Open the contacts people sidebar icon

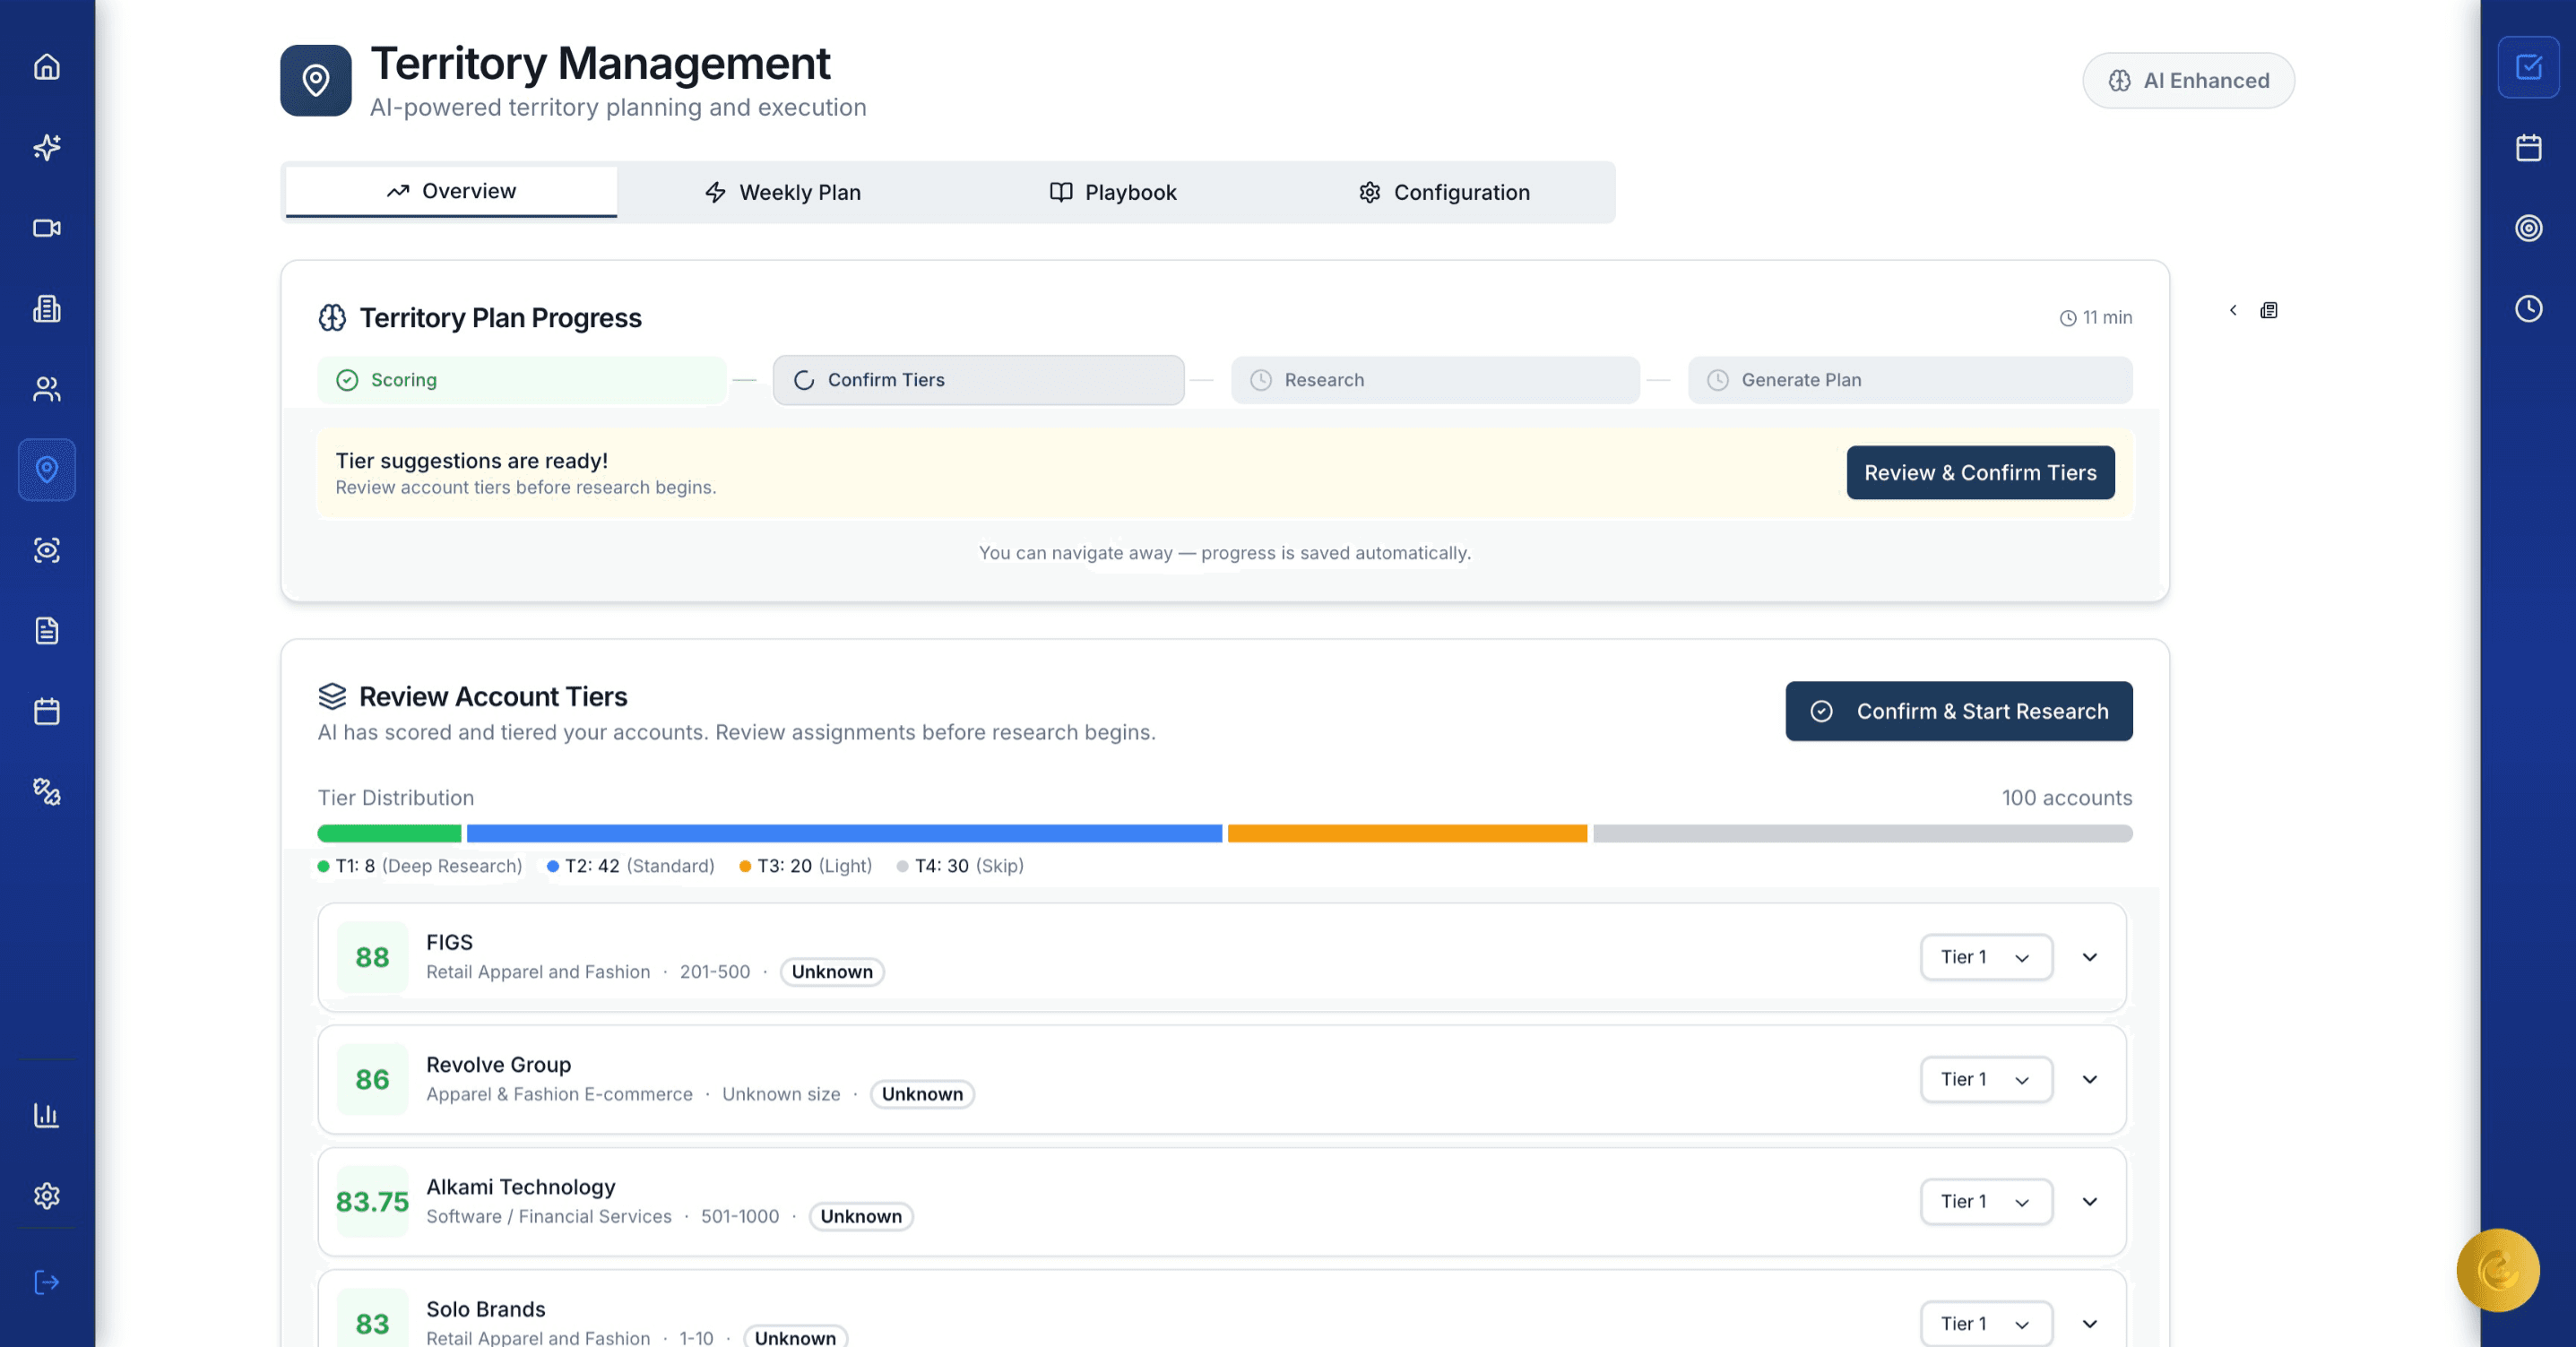[47, 389]
